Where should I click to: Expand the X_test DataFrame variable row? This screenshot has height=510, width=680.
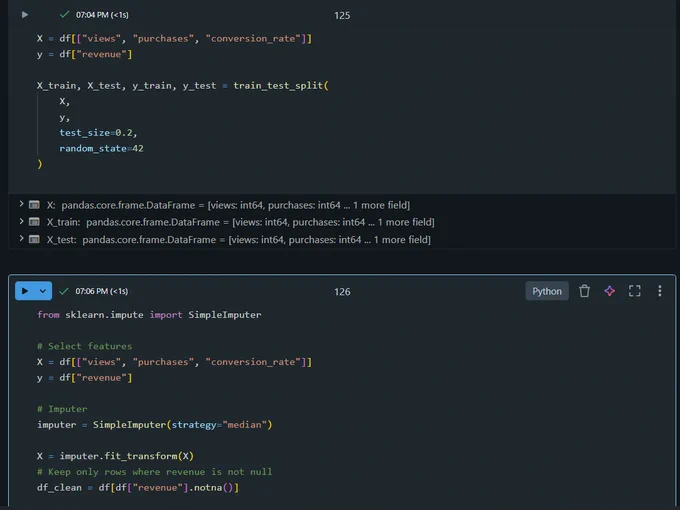click(x=21, y=239)
